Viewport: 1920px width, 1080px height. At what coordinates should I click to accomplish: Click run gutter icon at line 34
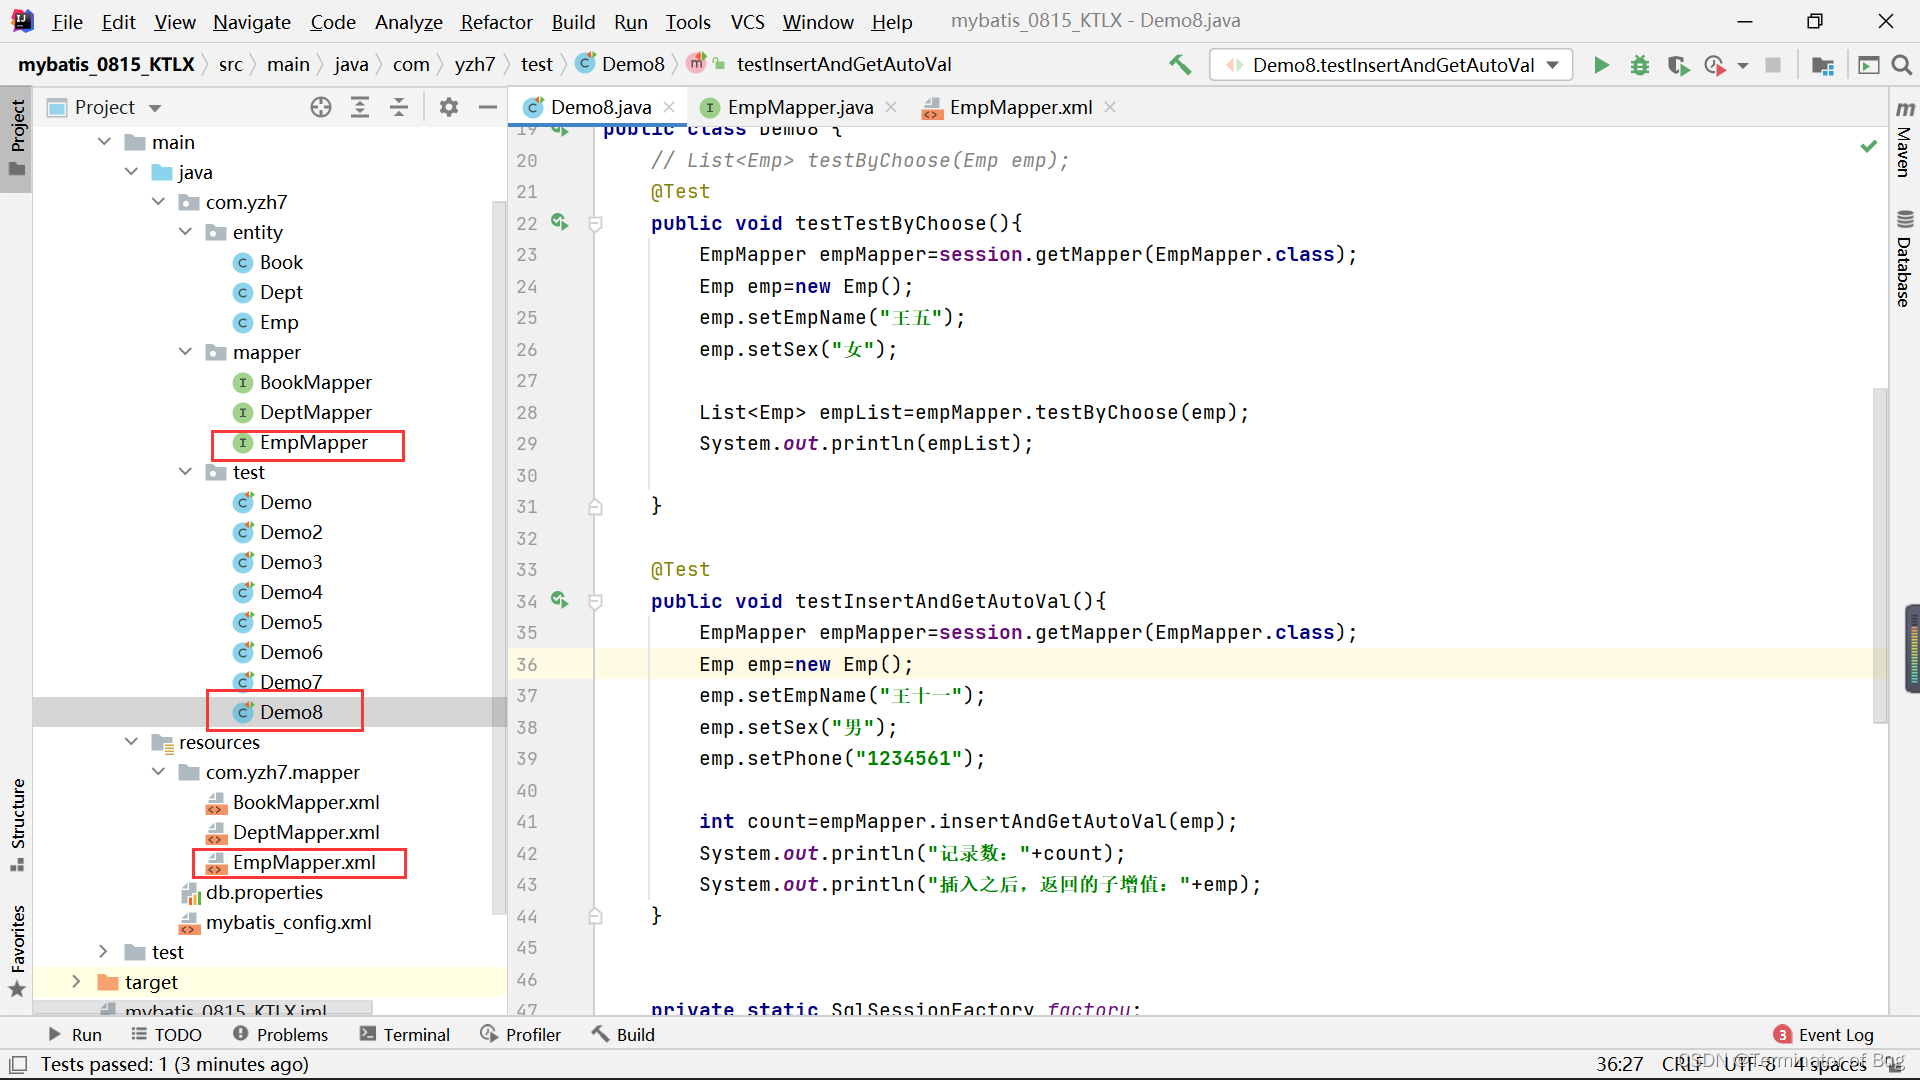tap(560, 600)
